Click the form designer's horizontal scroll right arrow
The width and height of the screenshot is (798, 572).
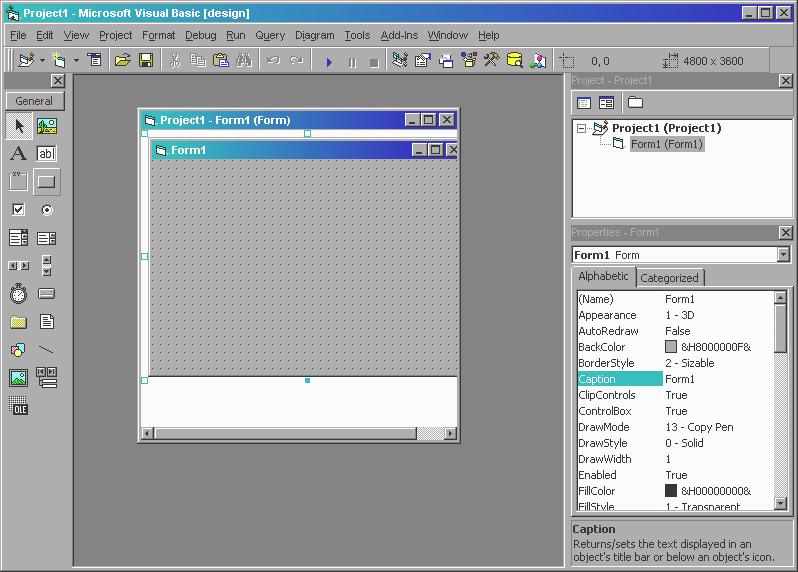(x=450, y=434)
